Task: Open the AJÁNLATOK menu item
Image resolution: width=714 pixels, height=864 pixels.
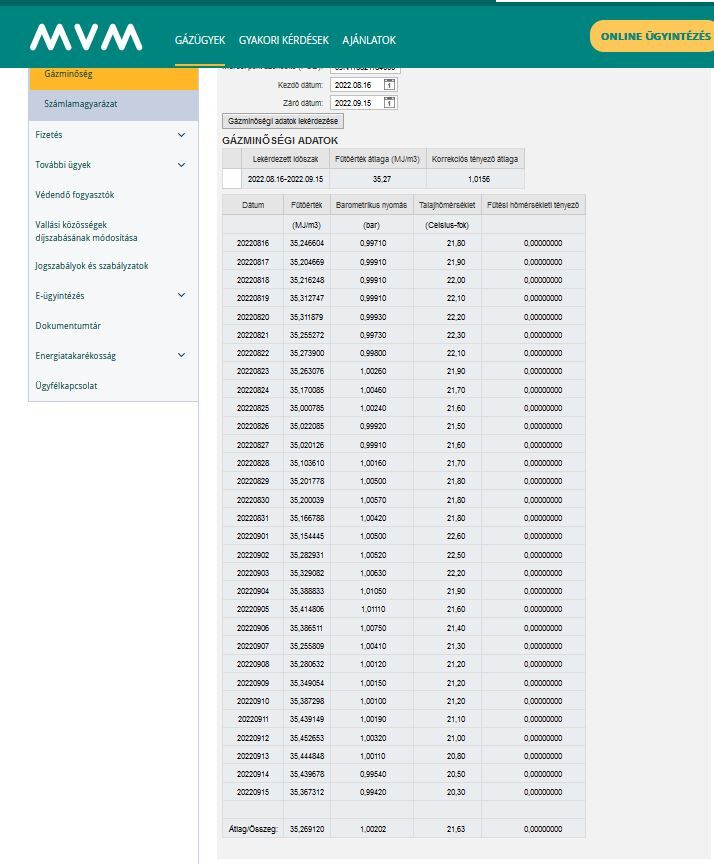Action: coord(369,40)
